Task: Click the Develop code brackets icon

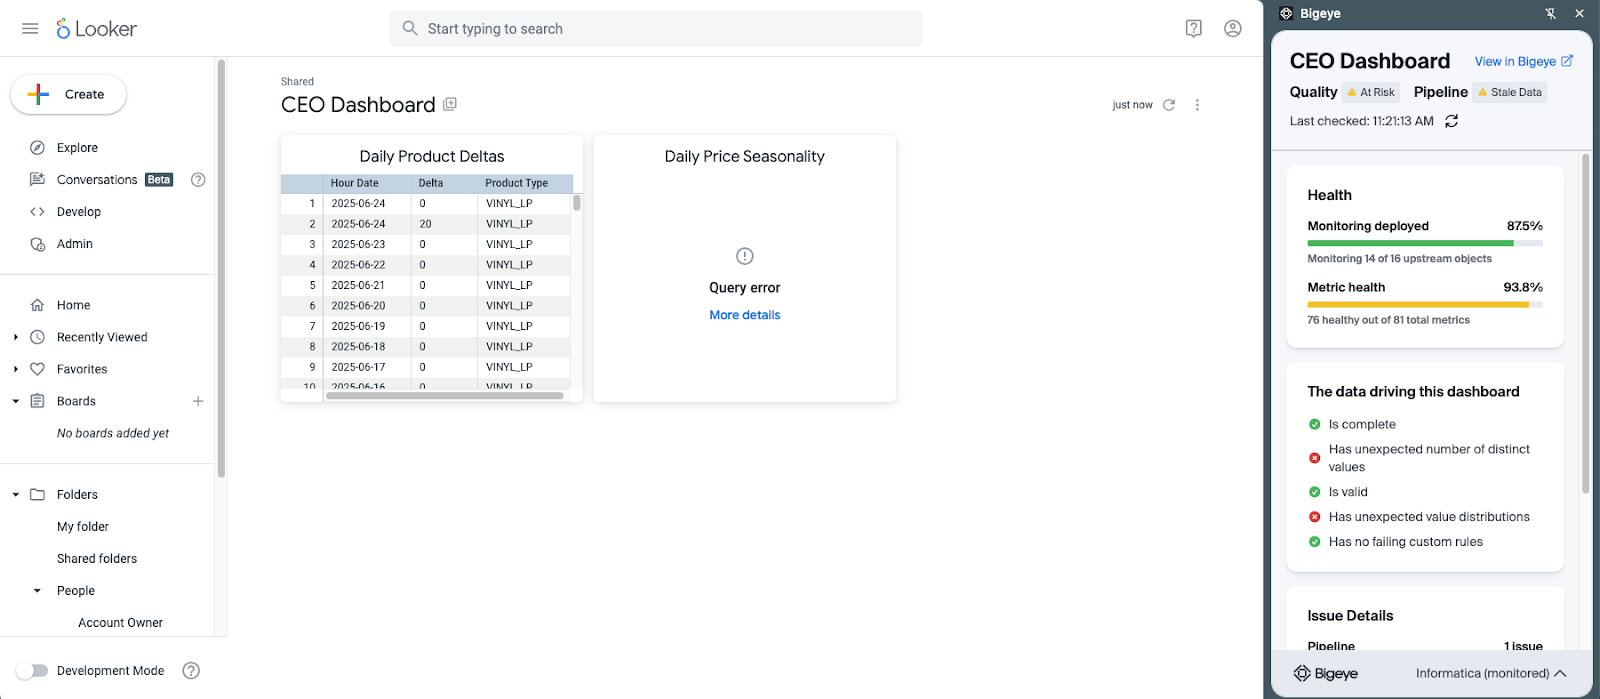Action: pyautogui.click(x=37, y=212)
